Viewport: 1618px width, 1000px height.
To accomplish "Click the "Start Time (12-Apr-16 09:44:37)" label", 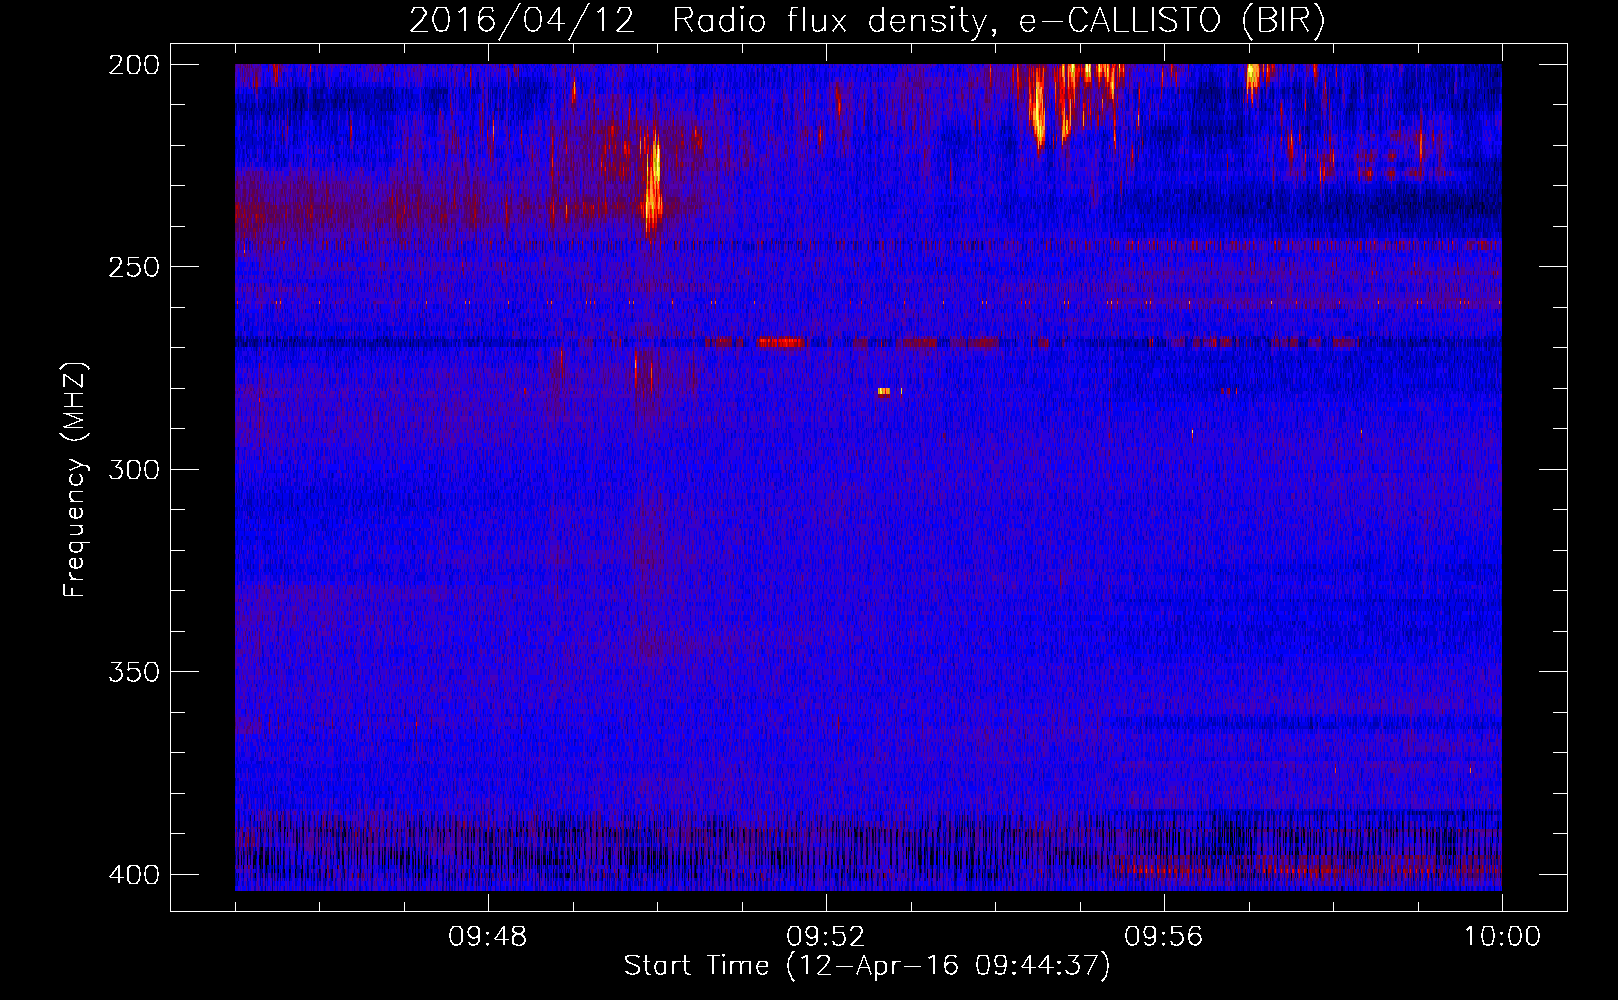I will (867, 966).
